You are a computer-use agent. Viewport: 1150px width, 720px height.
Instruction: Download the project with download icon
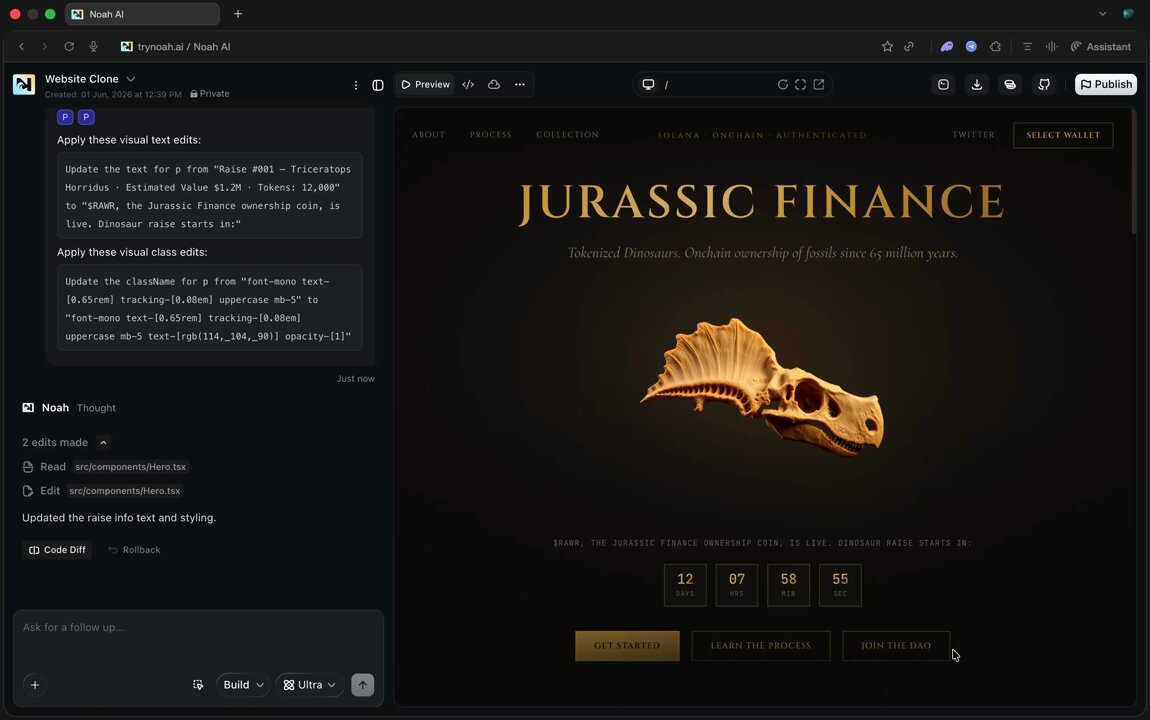tap(977, 84)
